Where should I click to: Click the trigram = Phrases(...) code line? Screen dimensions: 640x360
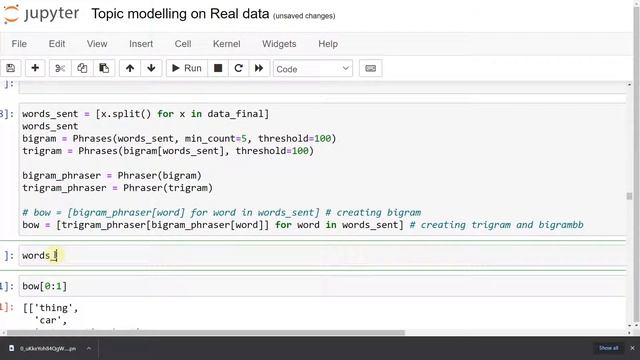(168, 151)
